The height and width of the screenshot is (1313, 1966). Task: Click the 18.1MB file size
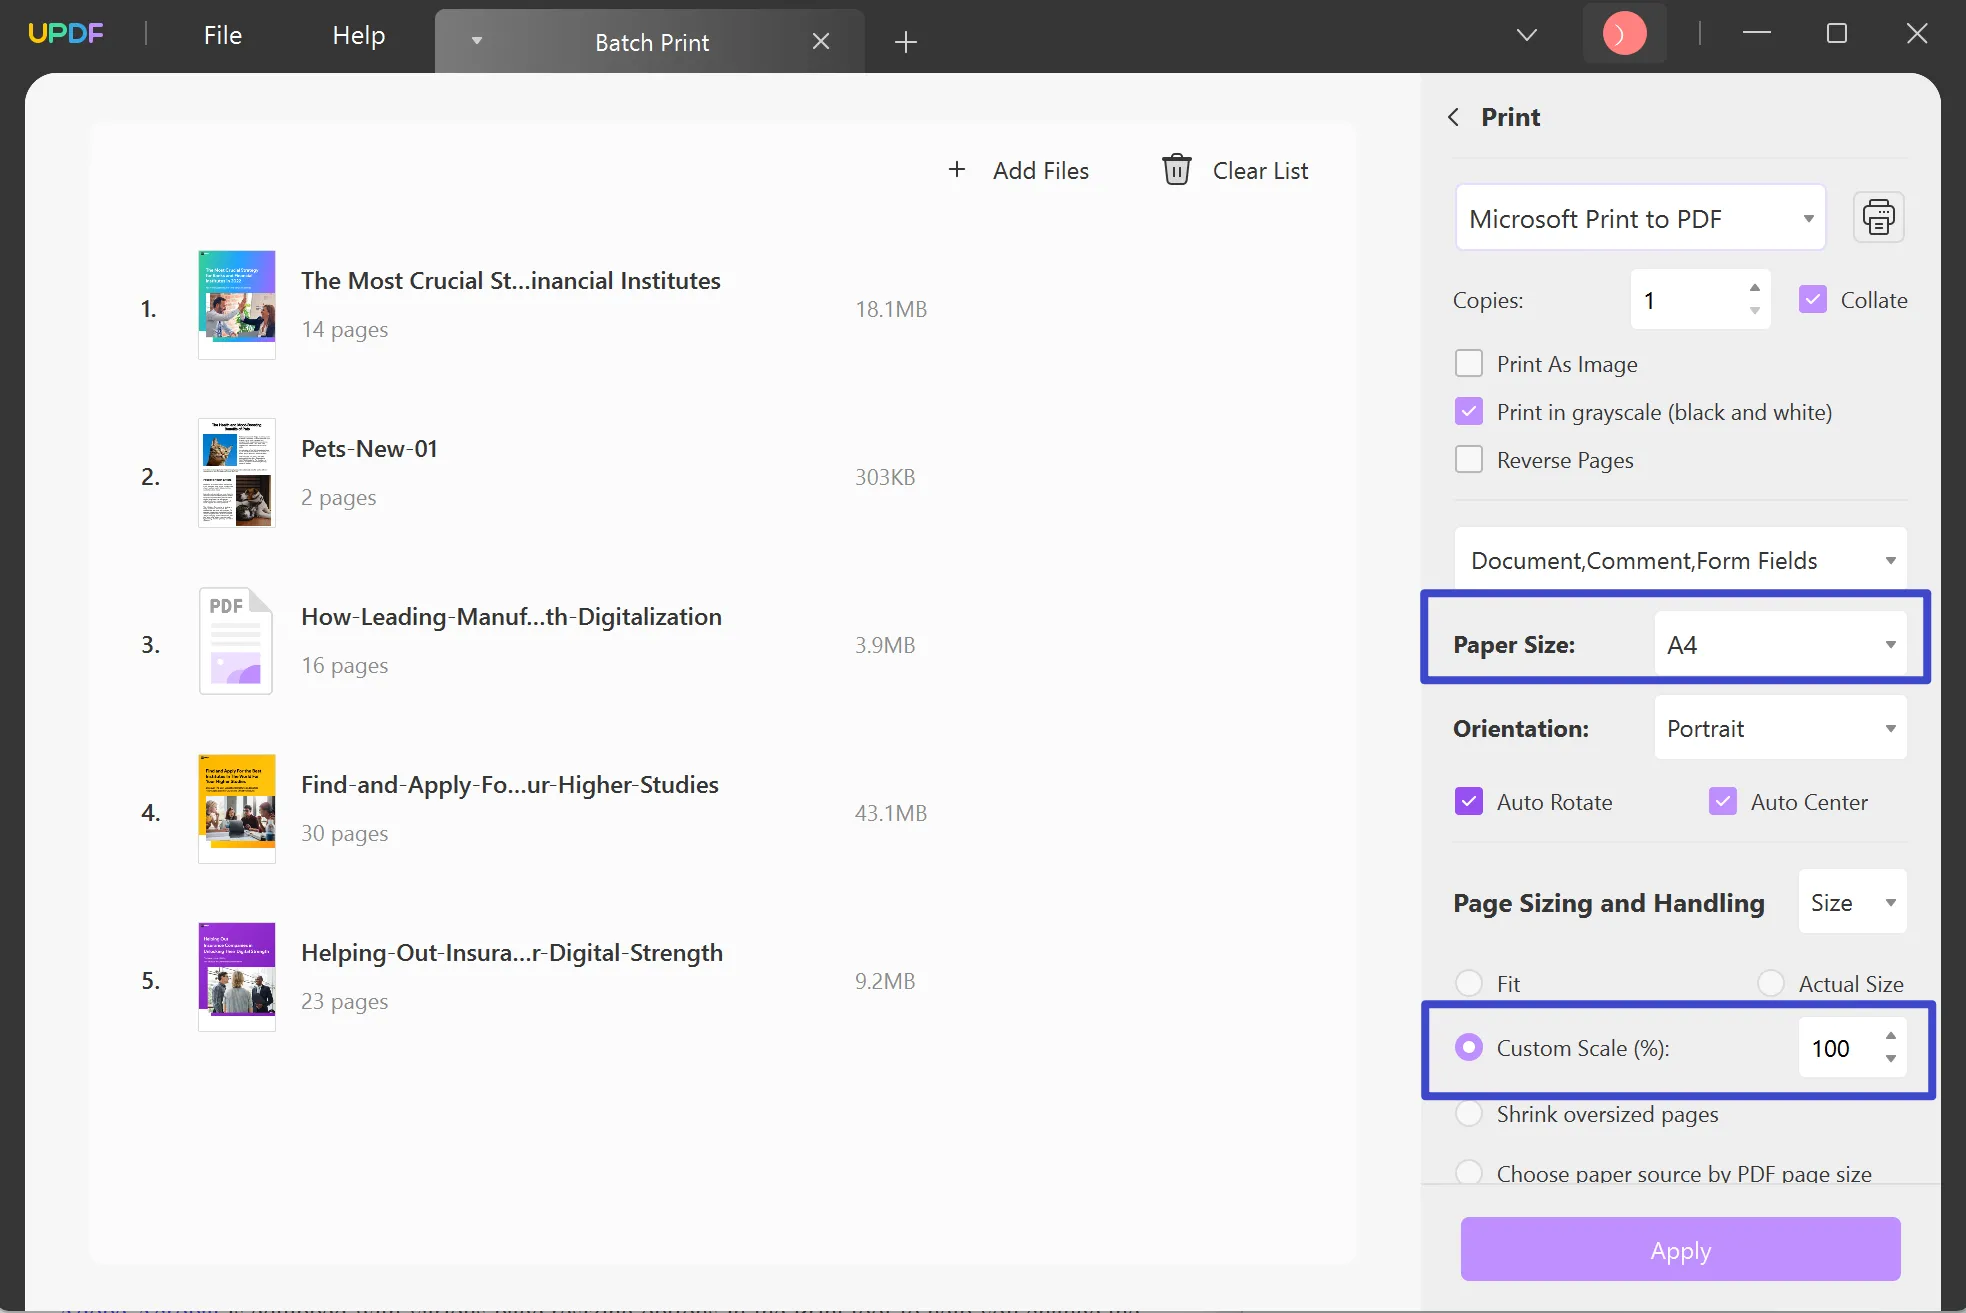click(891, 309)
